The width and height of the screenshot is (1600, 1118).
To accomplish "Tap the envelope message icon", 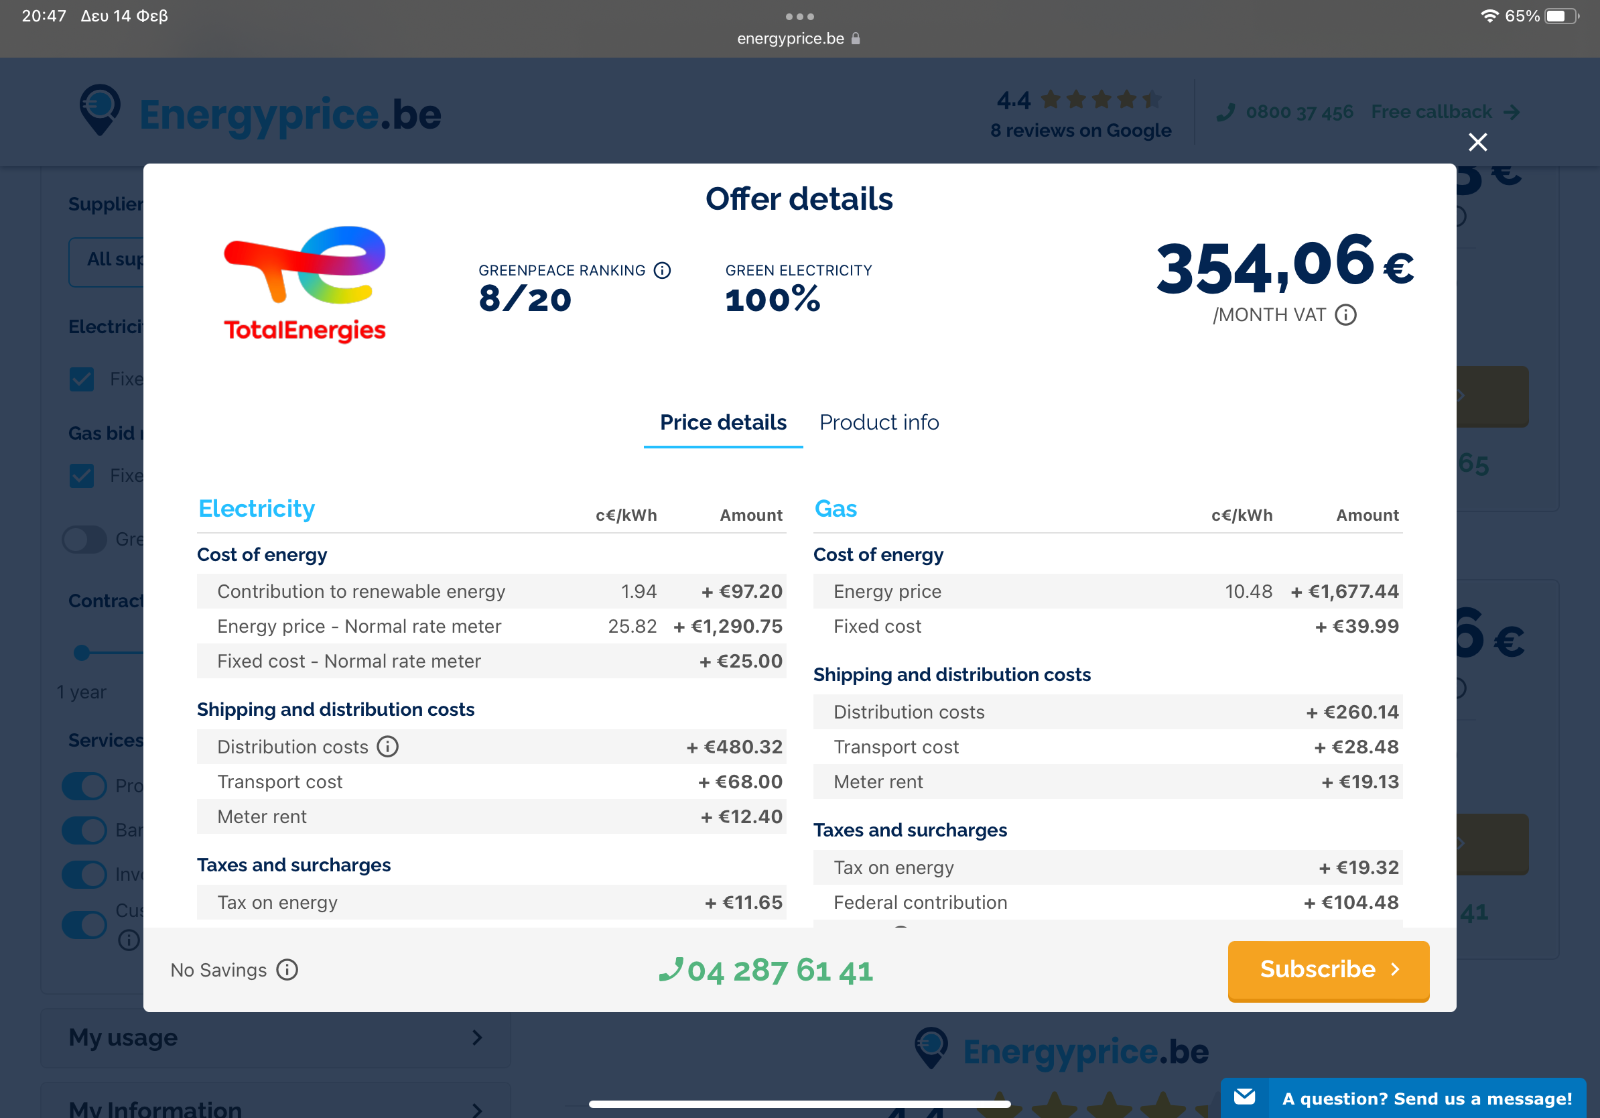I will [x=1244, y=1098].
